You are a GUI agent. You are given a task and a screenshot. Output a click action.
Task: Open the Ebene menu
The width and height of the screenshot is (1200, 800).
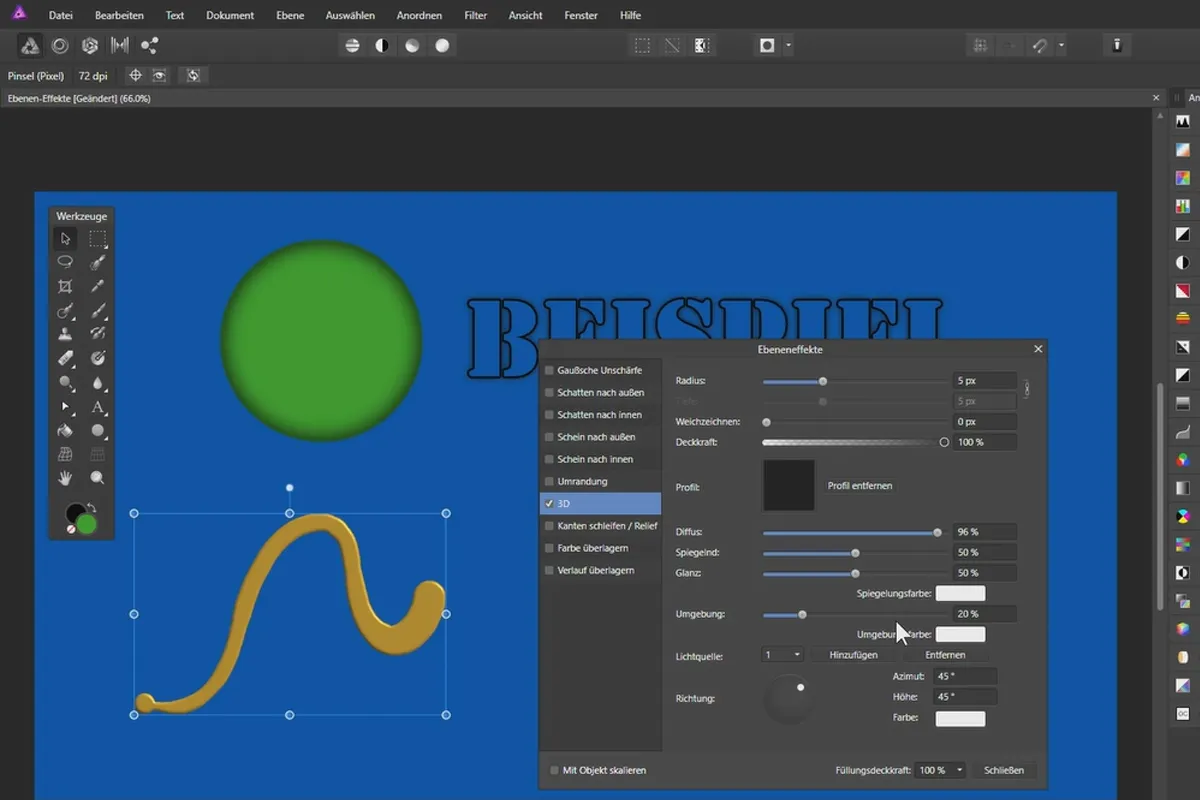click(x=290, y=15)
